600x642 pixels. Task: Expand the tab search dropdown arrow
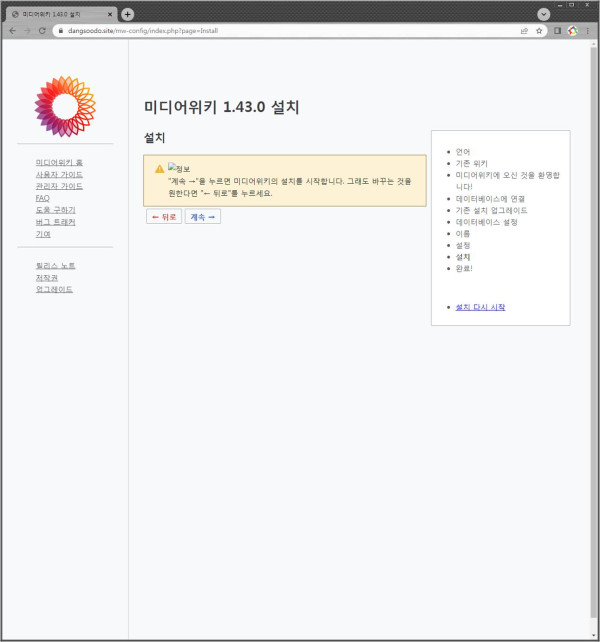tap(544, 14)
